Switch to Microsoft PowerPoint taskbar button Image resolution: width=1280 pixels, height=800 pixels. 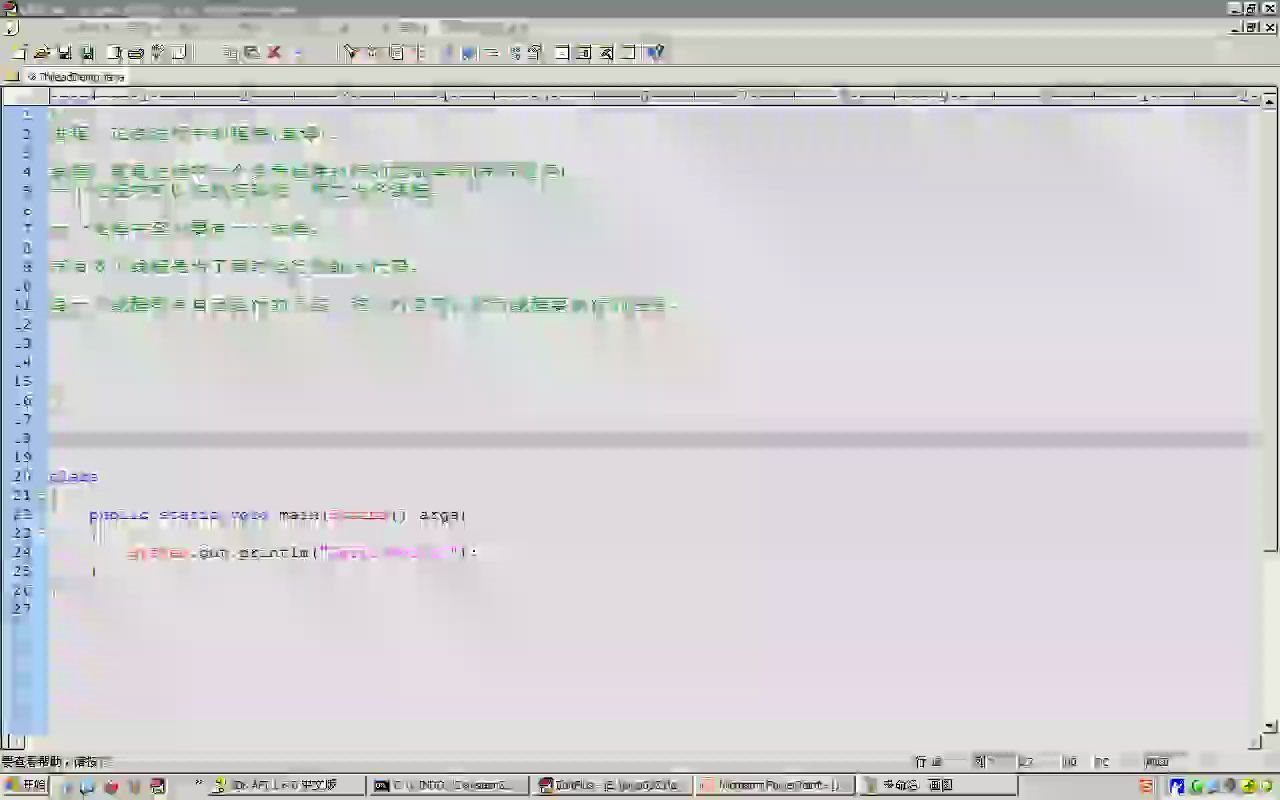point(776,786)
